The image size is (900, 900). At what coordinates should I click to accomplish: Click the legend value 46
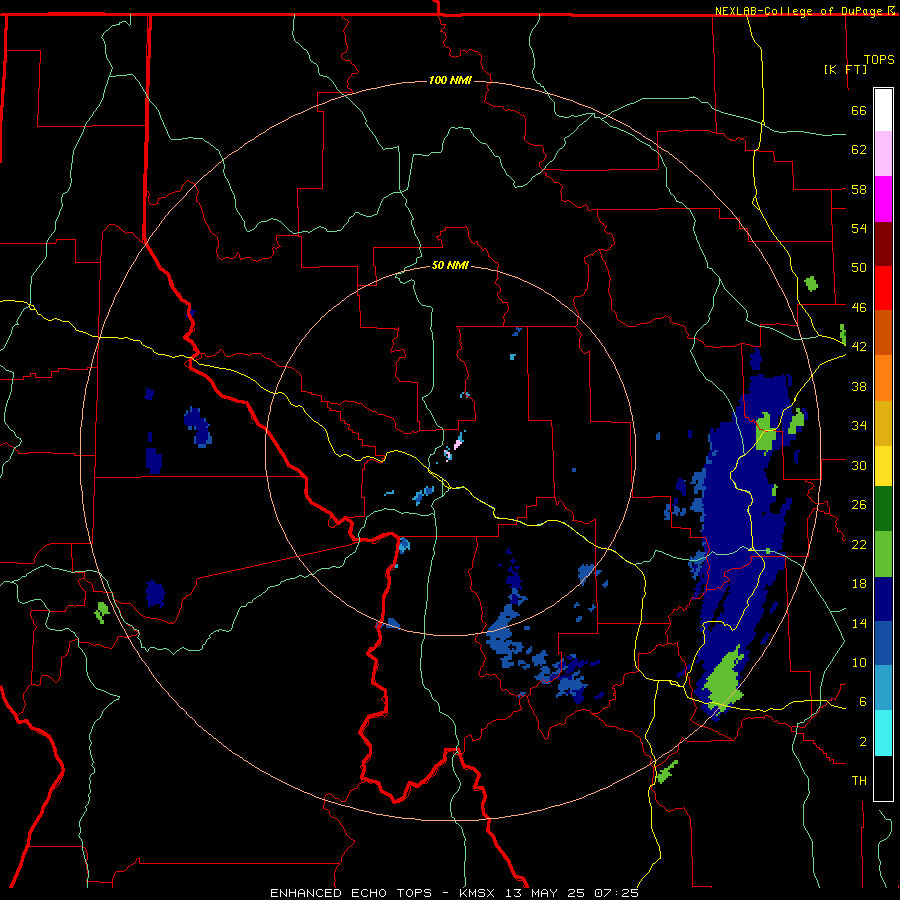(859, 307)
